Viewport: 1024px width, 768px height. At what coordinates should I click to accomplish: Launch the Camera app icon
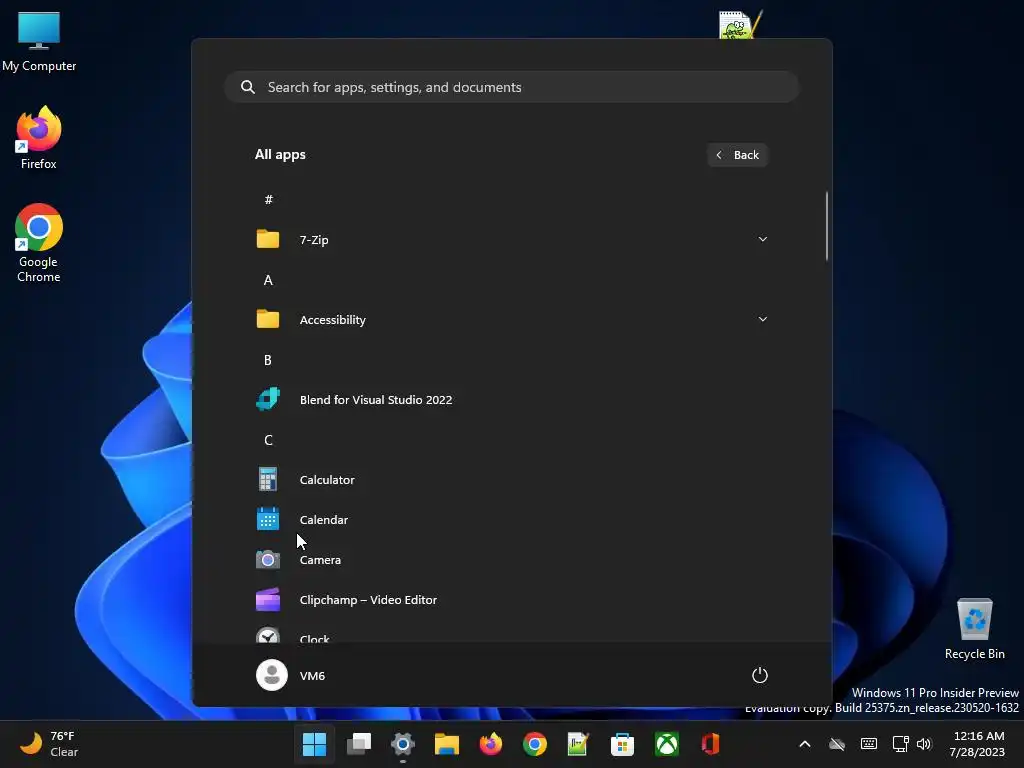click(268, 560)
